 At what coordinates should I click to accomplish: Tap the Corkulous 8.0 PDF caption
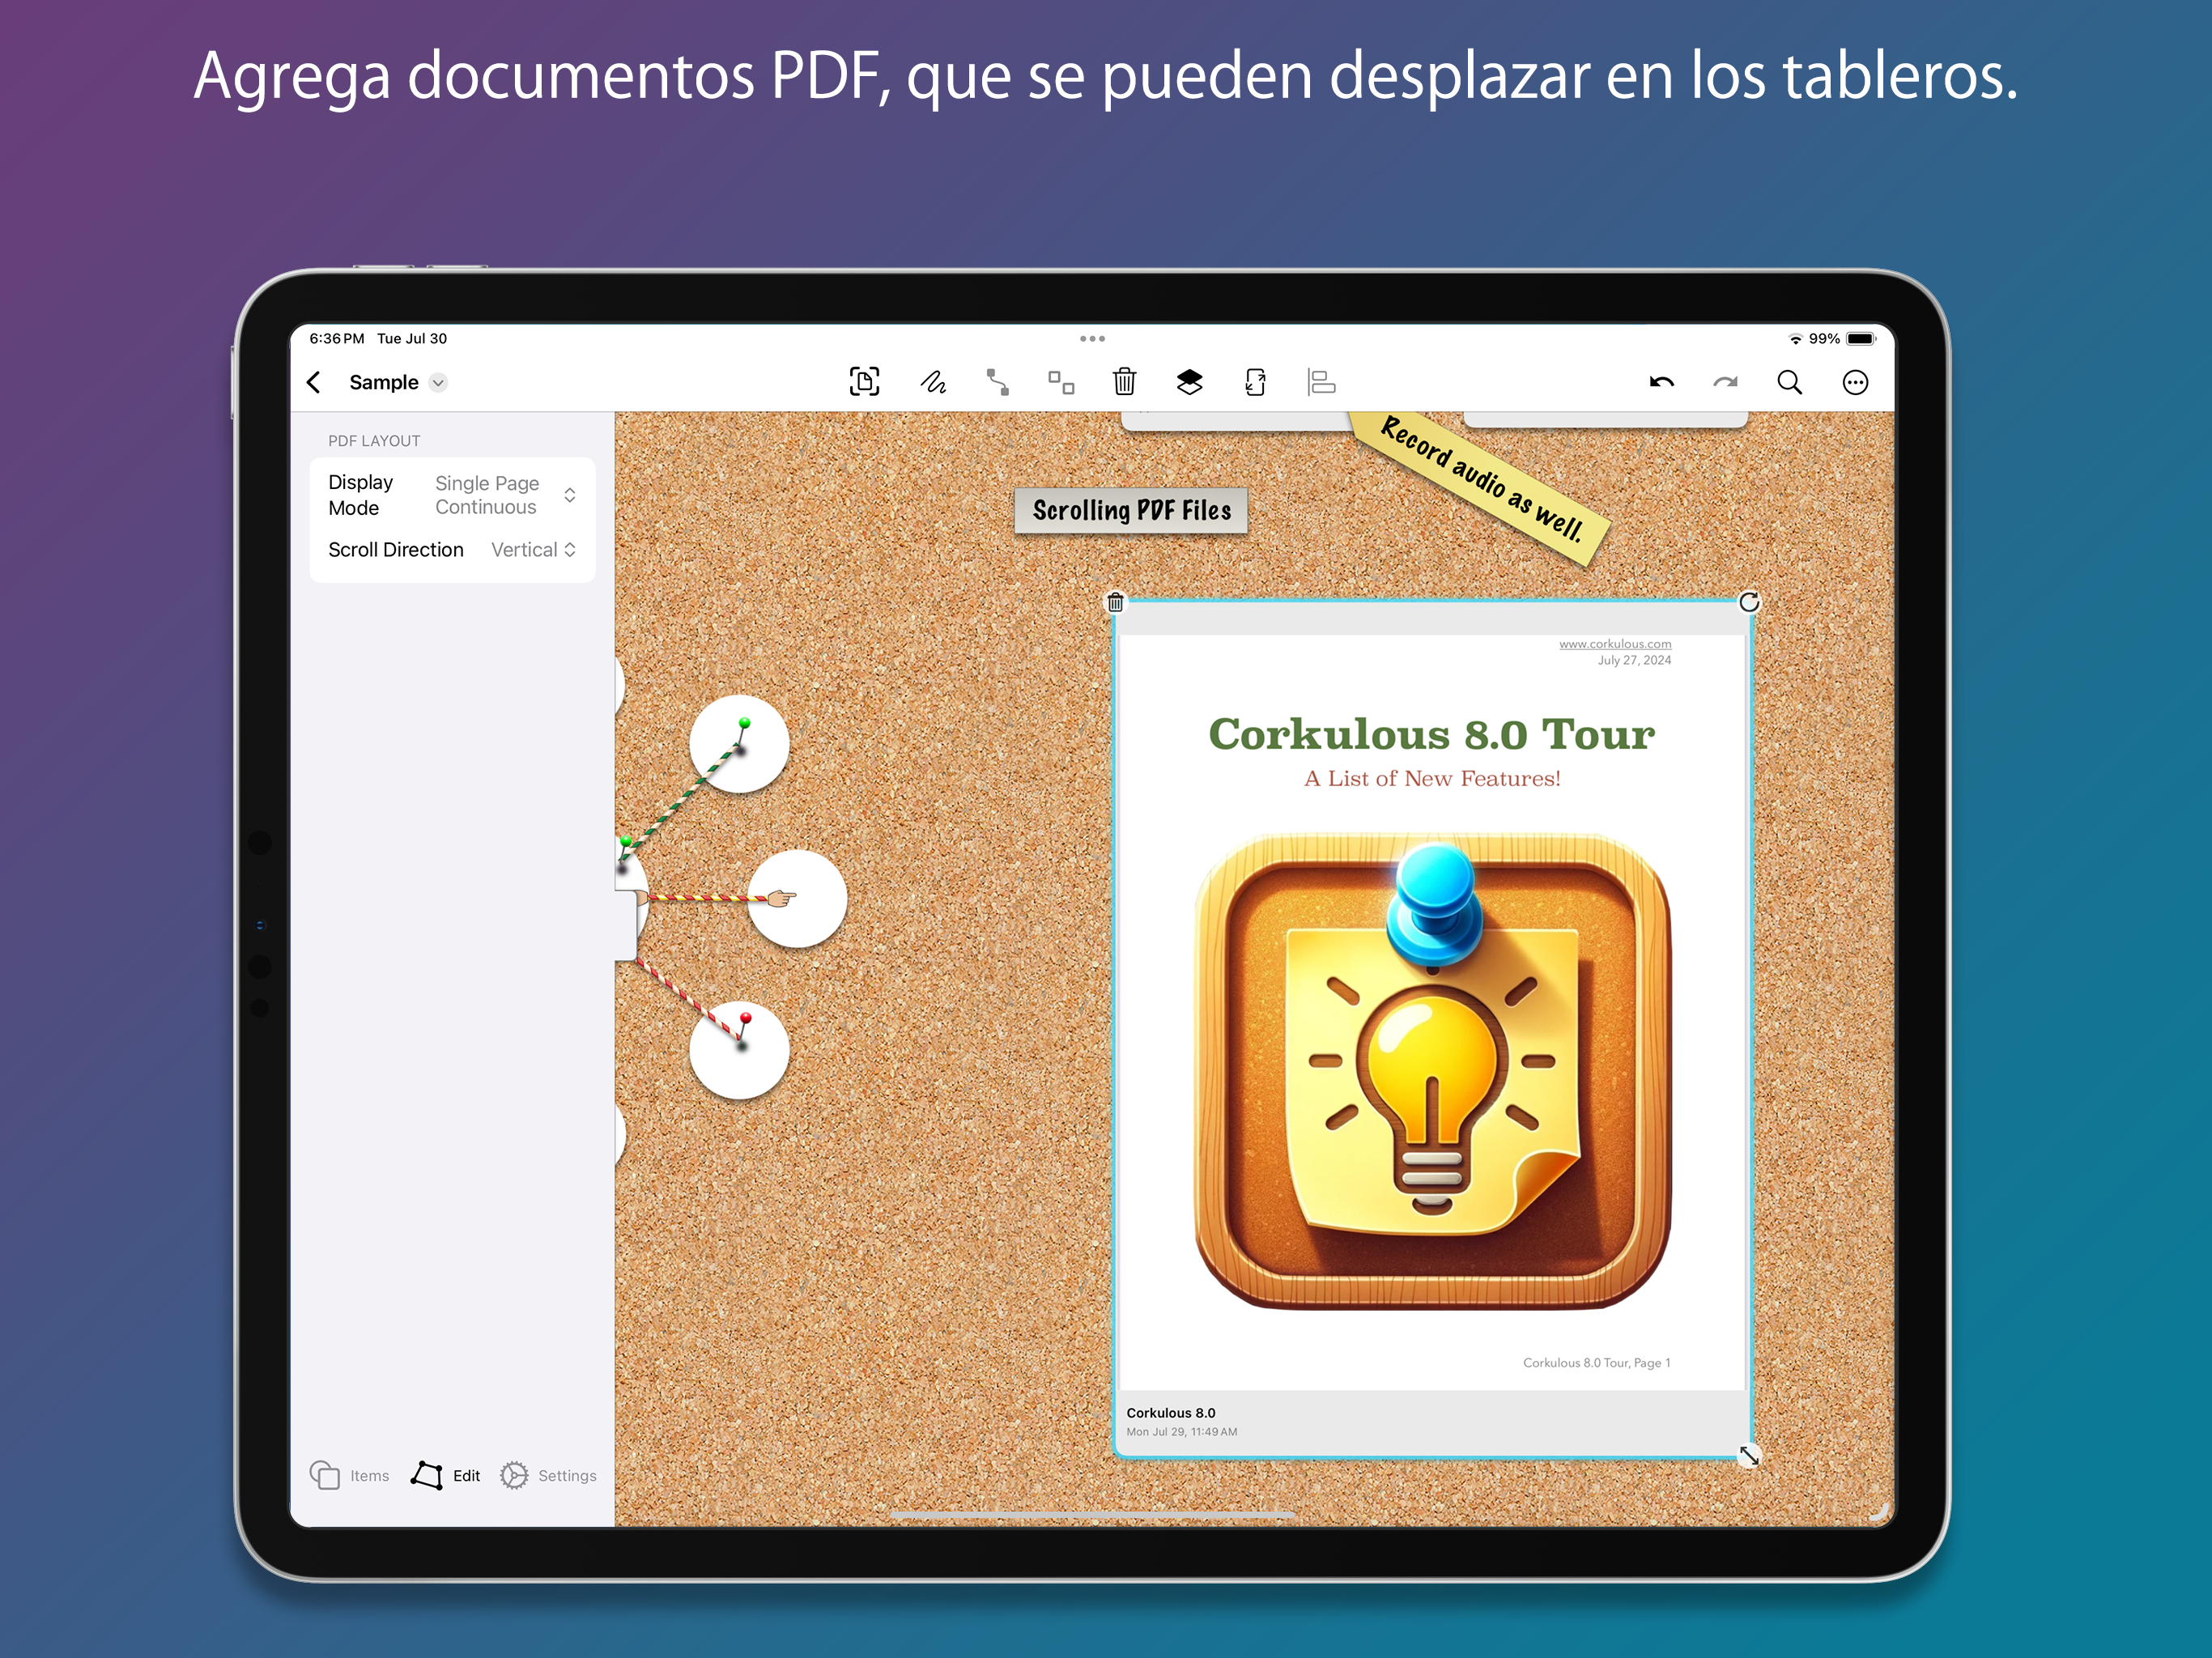(x=1171, y=1413)
